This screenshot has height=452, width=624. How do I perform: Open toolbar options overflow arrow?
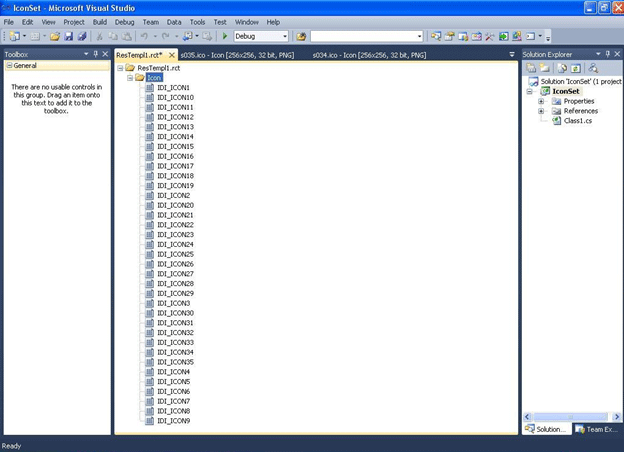[x=548, y=37]
